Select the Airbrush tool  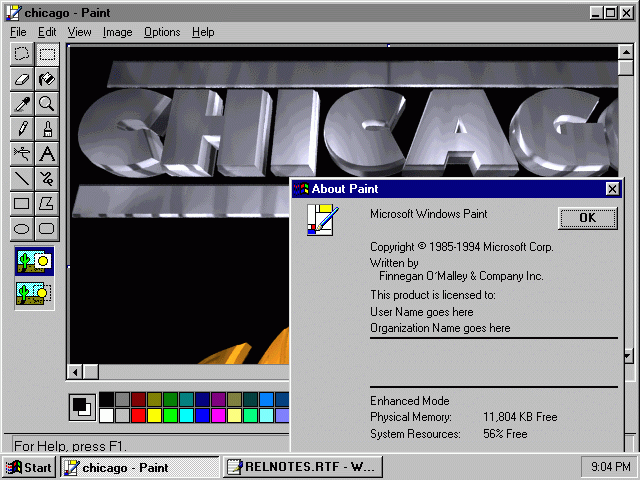[x=22, y=154]
